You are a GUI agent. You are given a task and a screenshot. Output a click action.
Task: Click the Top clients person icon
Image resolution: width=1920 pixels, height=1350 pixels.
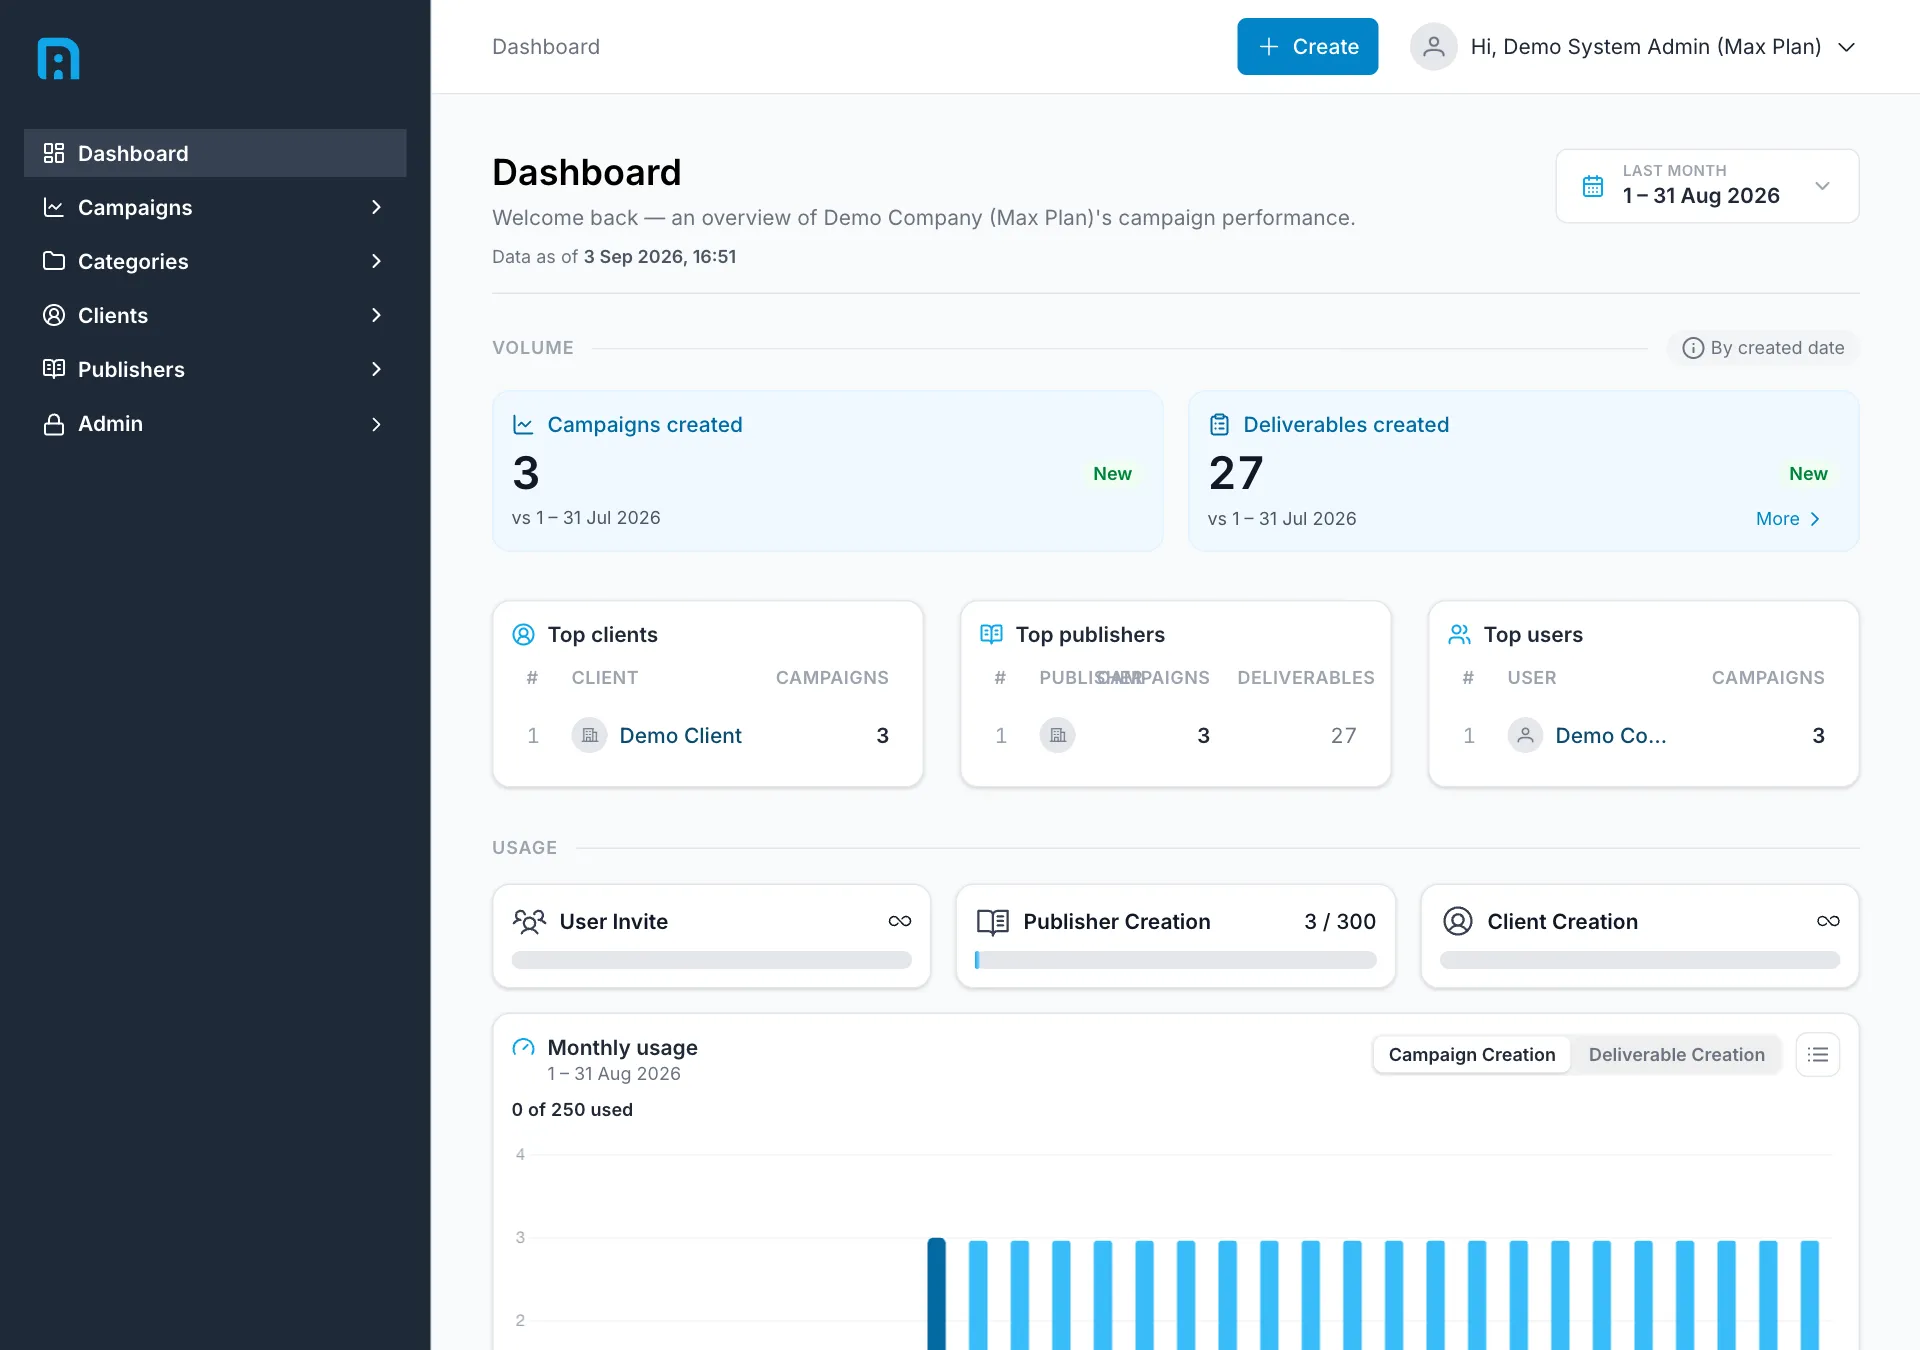523,635
